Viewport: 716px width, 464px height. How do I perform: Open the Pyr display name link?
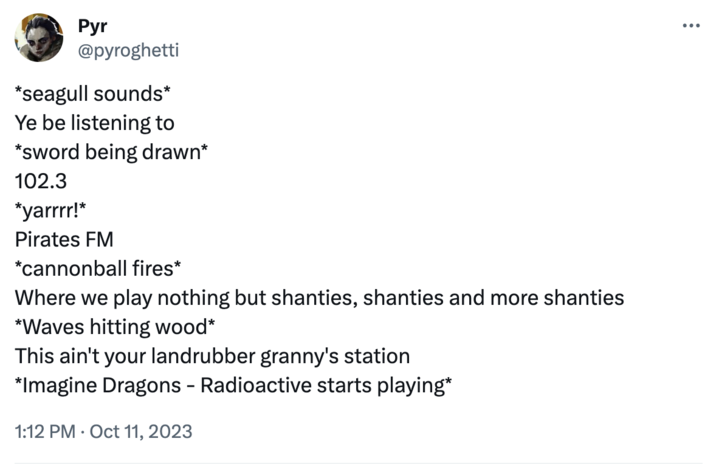(92, 26)
